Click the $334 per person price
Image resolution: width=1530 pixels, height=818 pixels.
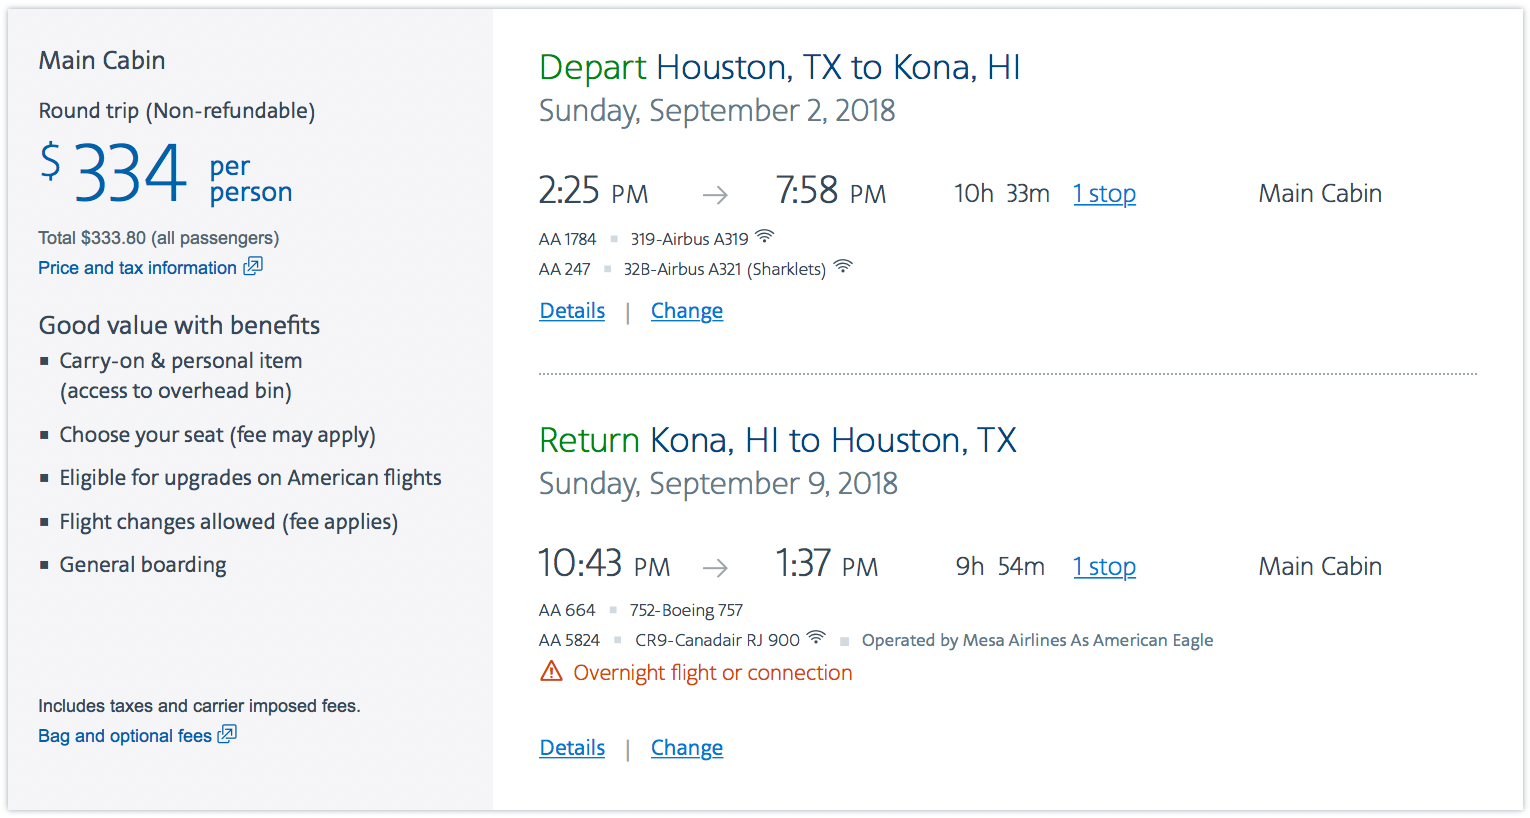coord(165,173)
